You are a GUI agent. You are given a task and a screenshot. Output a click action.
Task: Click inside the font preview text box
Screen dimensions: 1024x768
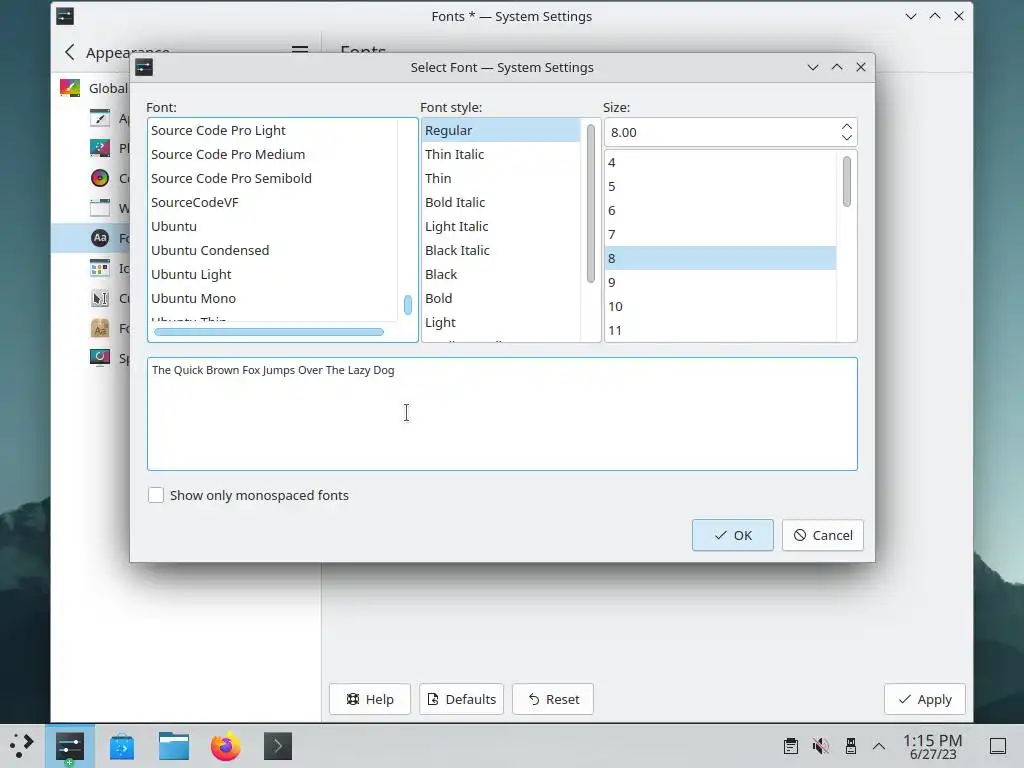coord(502,413)
